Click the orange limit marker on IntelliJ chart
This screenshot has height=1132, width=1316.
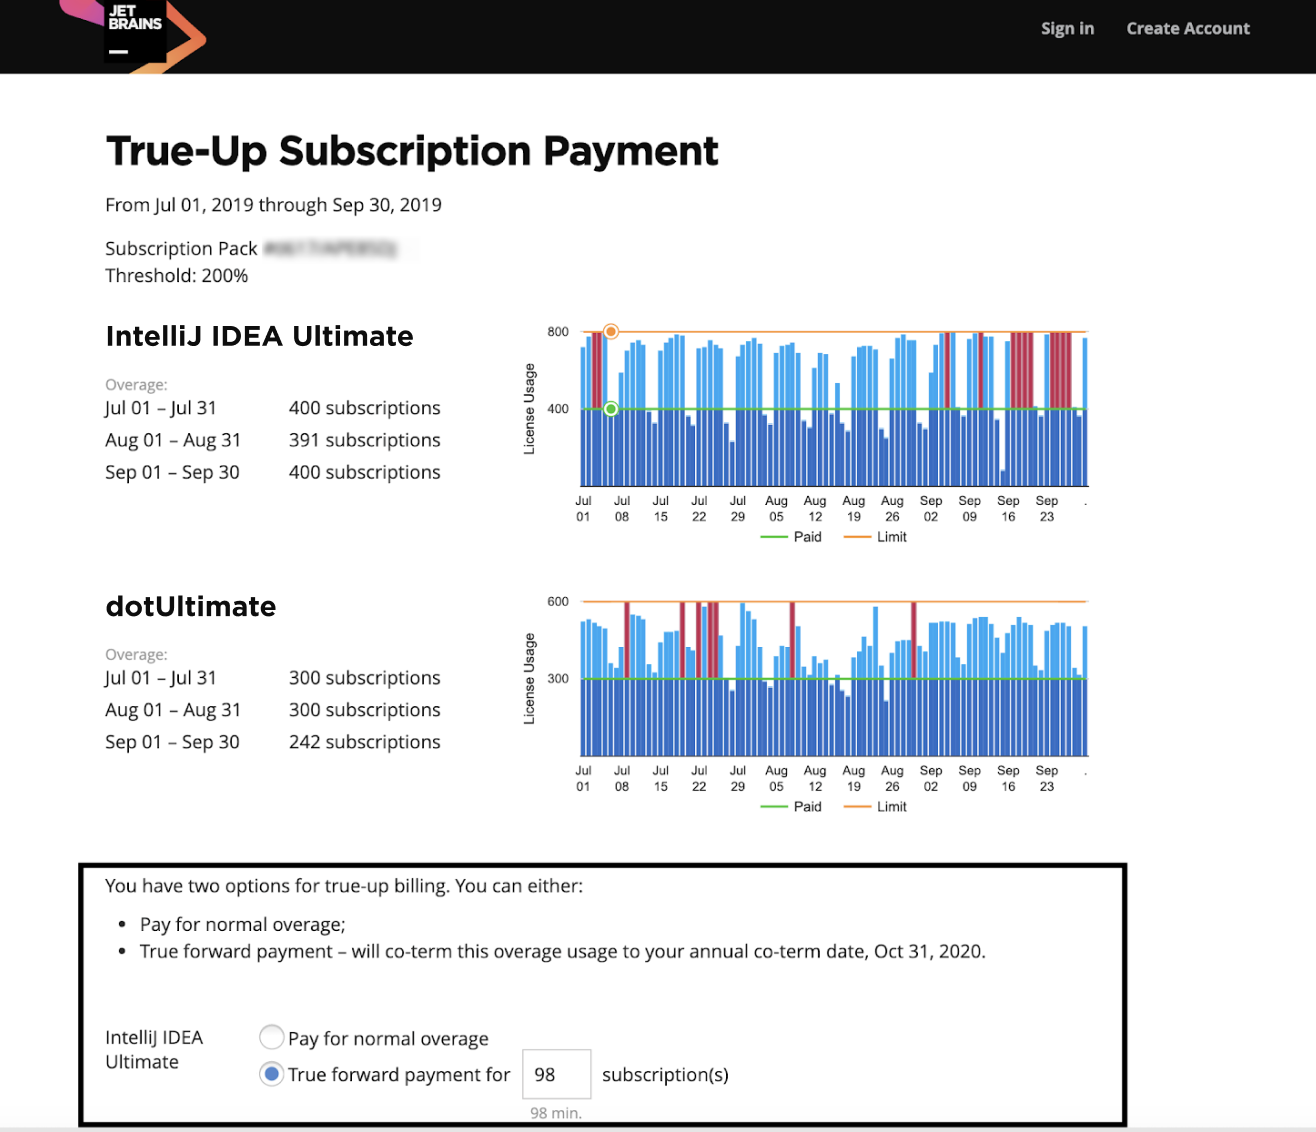611,331
